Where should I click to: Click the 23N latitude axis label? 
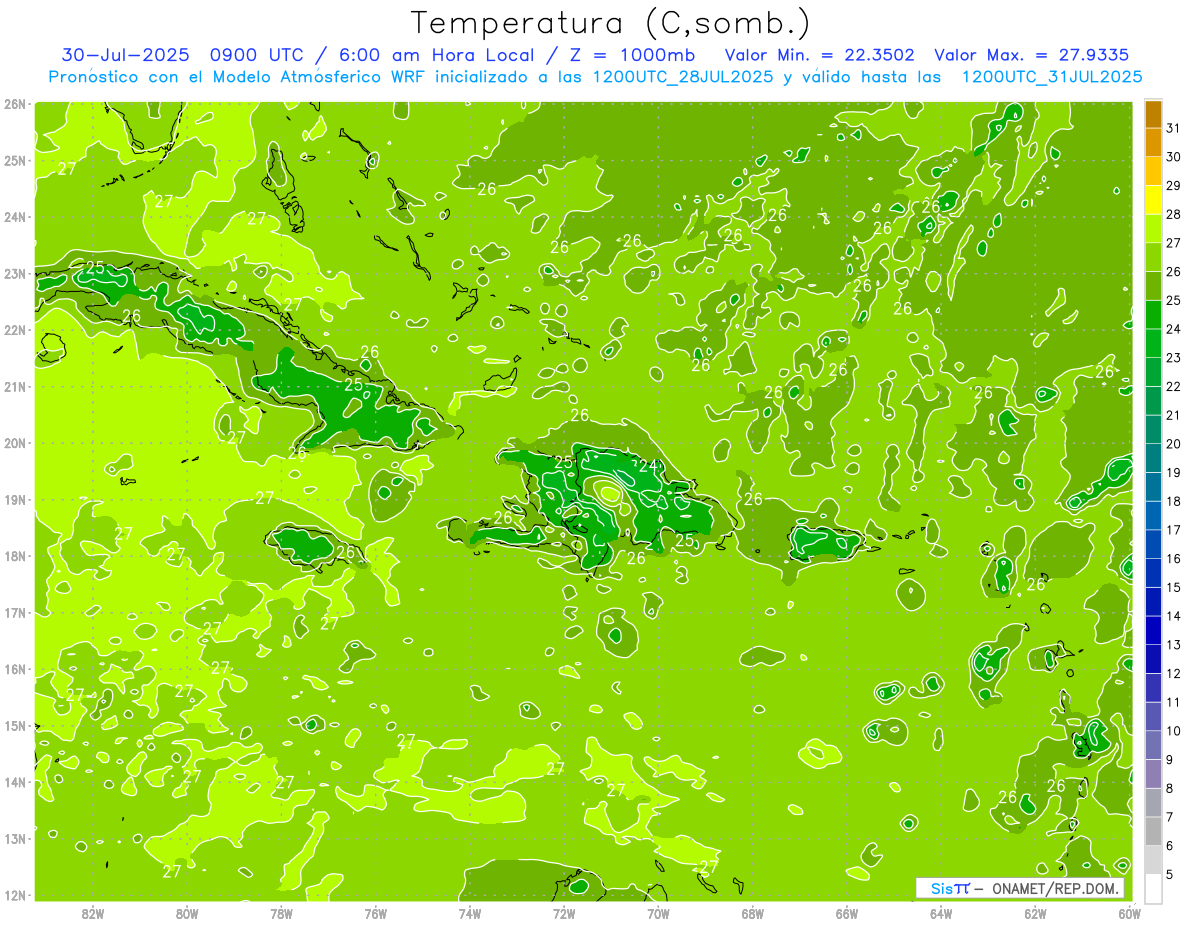coord(15,273)
